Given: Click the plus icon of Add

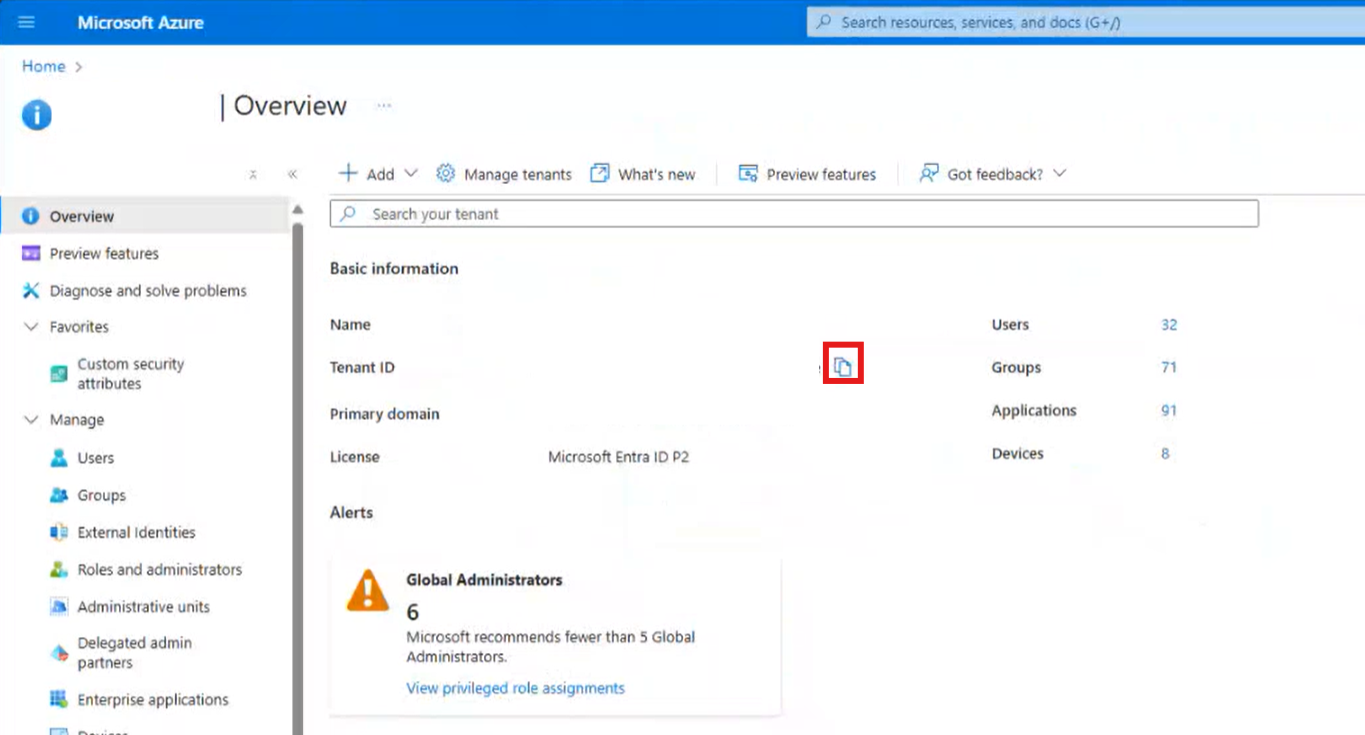Looking at the screenshot, I should [348, 173].
